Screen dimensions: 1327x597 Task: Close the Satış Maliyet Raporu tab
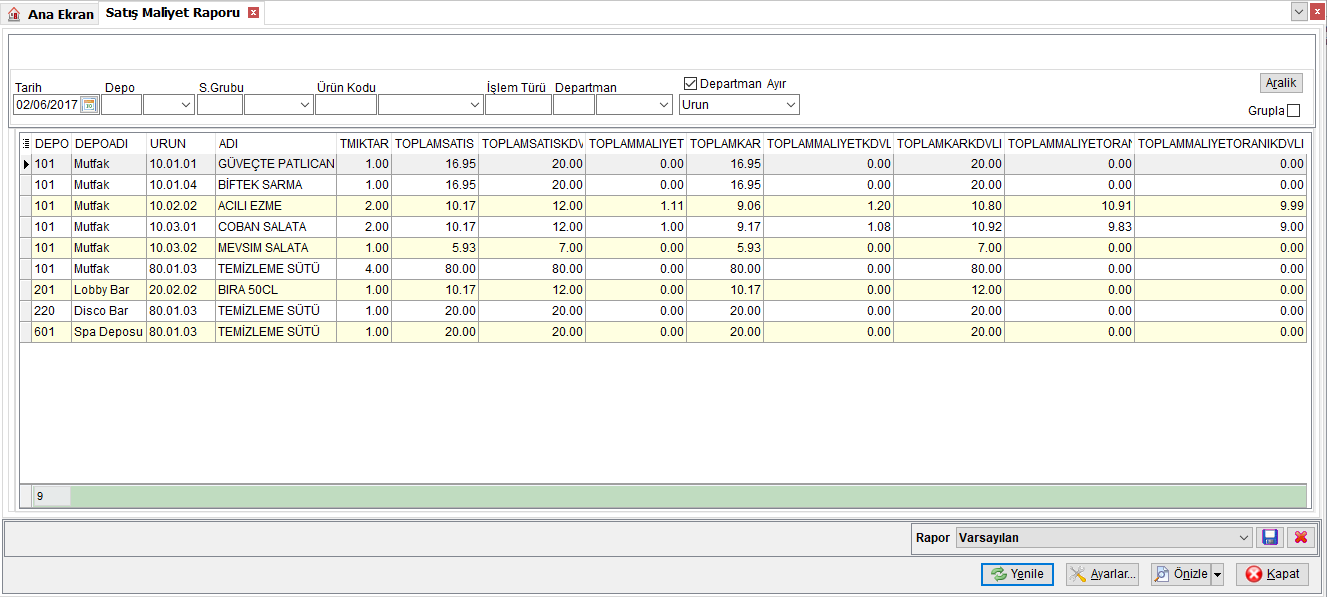(x=253, y=13)
